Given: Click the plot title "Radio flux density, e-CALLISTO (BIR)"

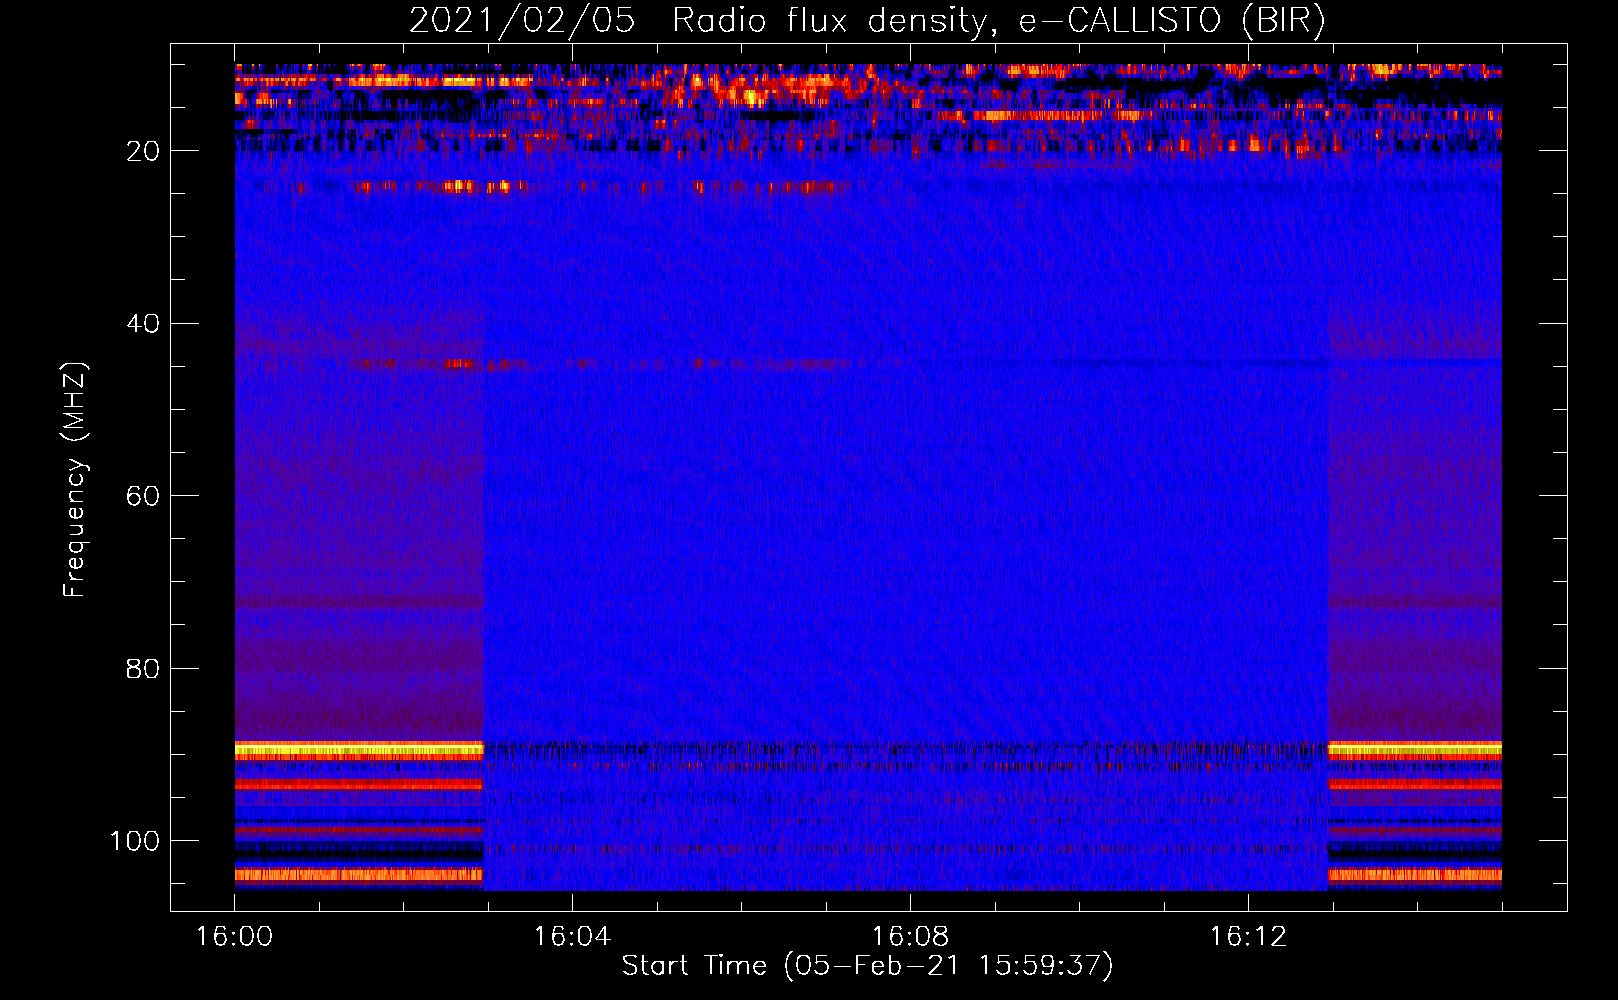Looking at the screenshot, I should 999,21.
